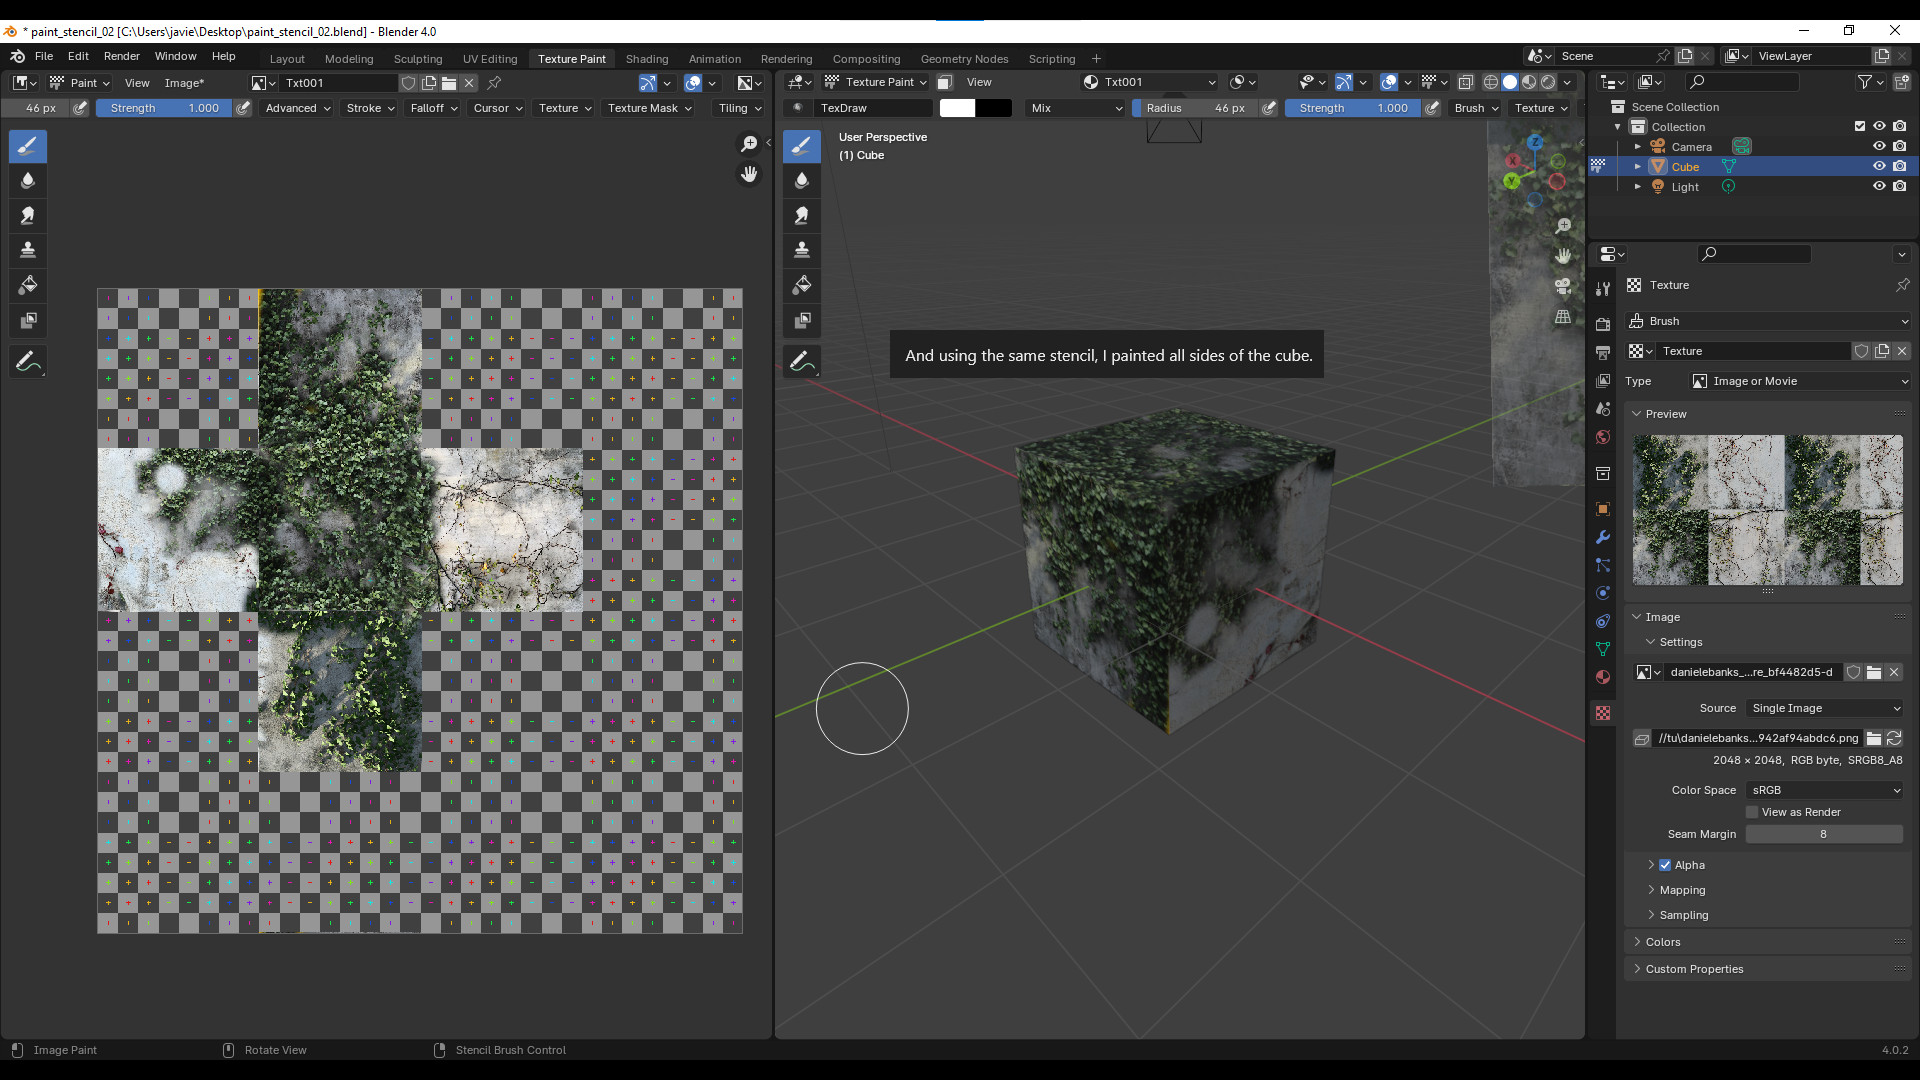Open the View Layer properties tab

point(1603,381)
